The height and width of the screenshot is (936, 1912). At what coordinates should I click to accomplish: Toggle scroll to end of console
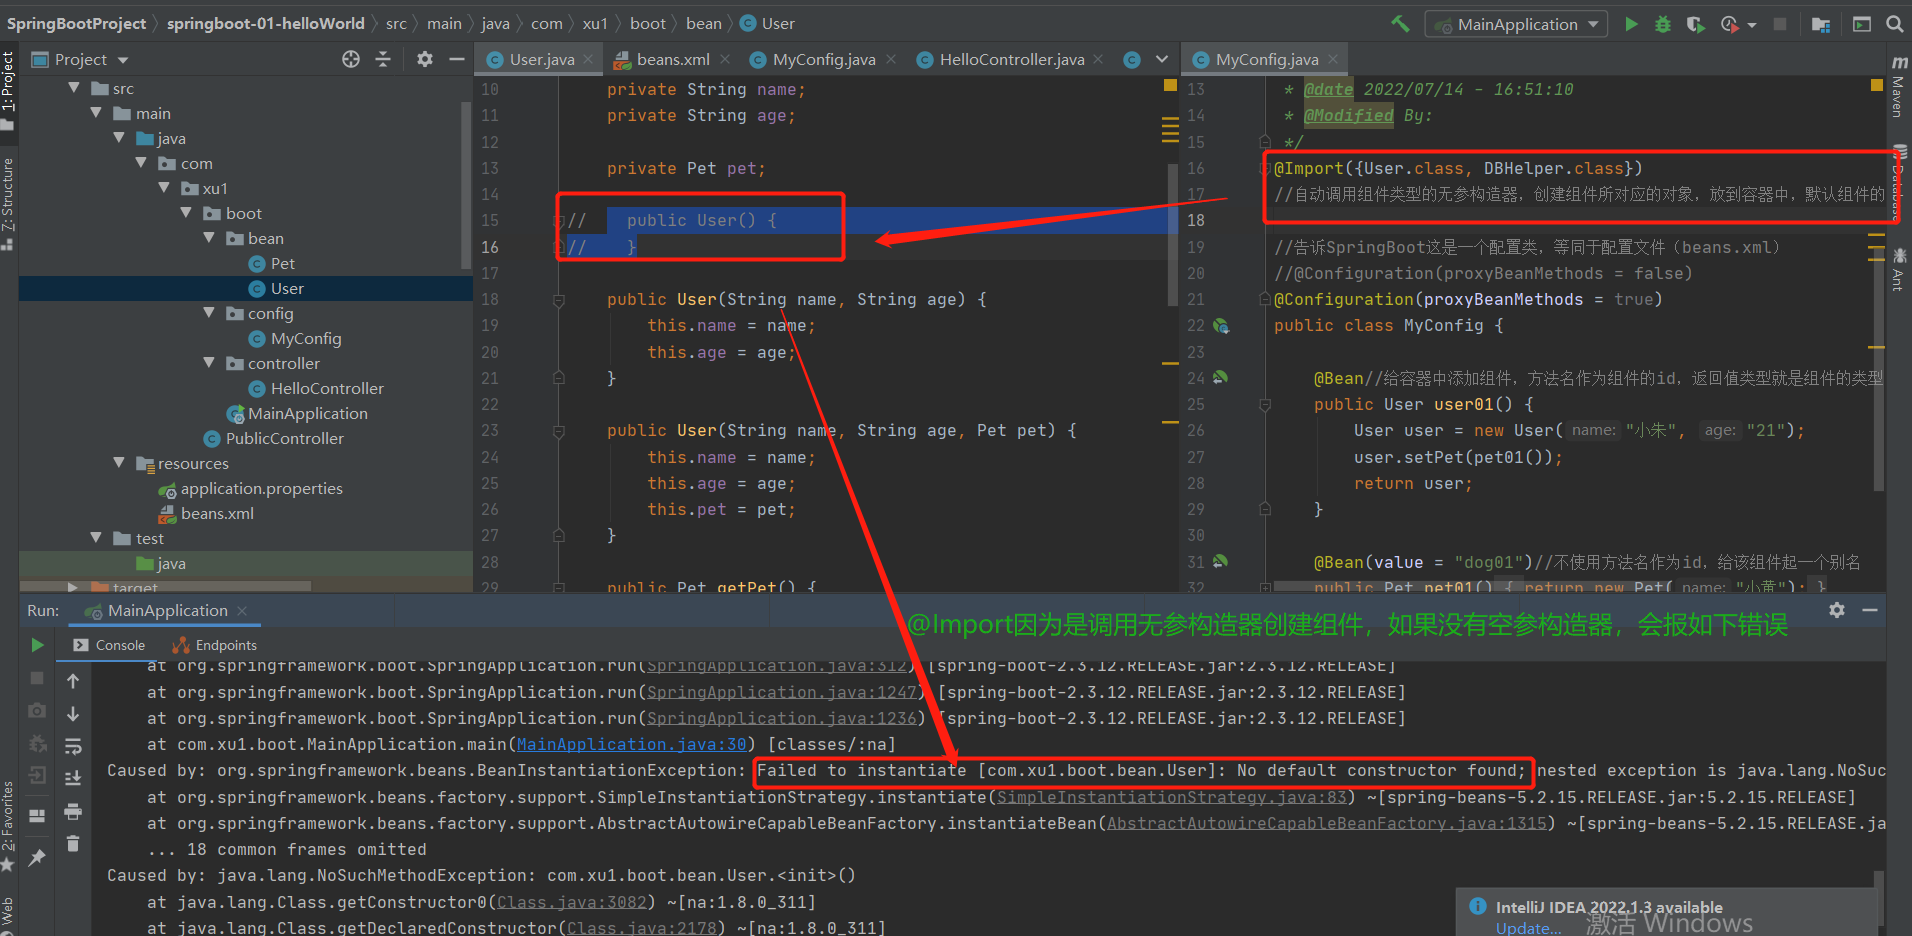pyautogui.click(x=73, y=778)
